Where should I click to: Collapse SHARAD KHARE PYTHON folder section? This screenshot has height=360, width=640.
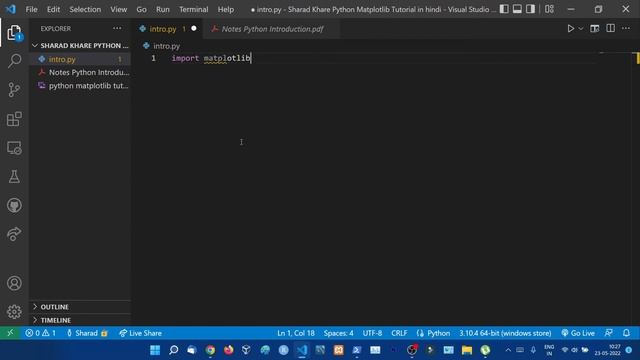pos(80,45)
